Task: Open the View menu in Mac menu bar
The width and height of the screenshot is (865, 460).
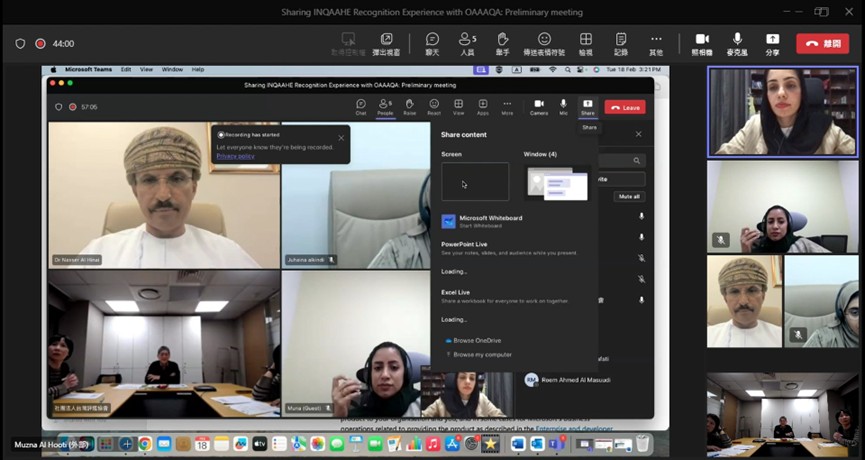Action: coord(146,69)
